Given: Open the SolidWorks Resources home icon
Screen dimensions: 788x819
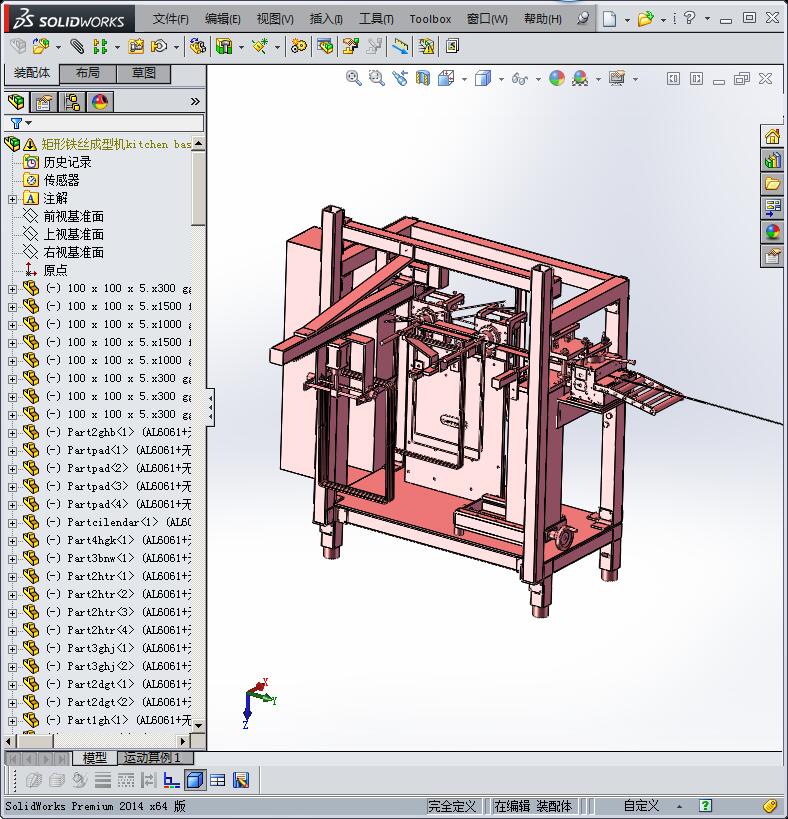Looking at the screenshot, I should pos(772,137).
